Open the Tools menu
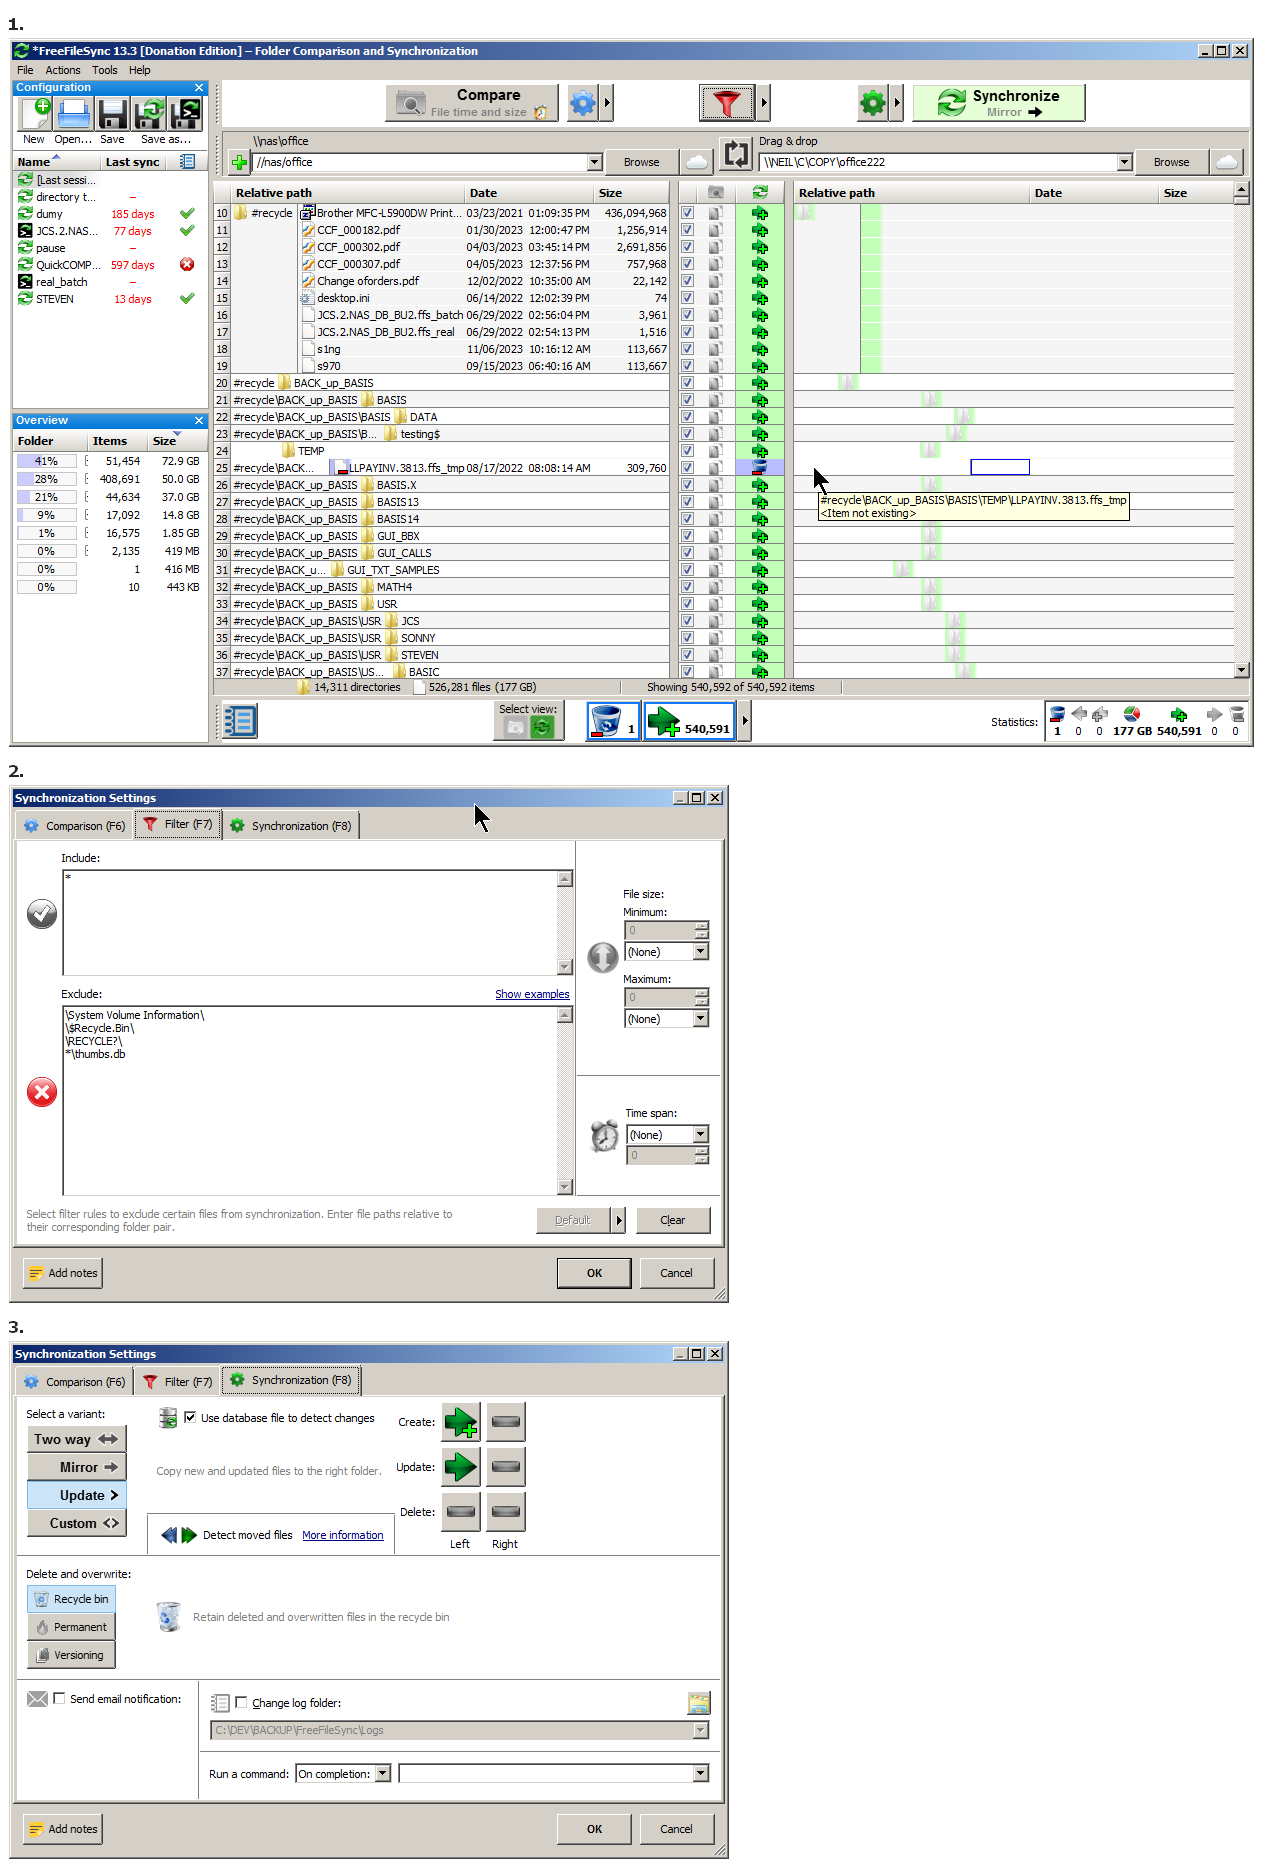Screen dimensions: 1263x1868 tap(105, 70)
